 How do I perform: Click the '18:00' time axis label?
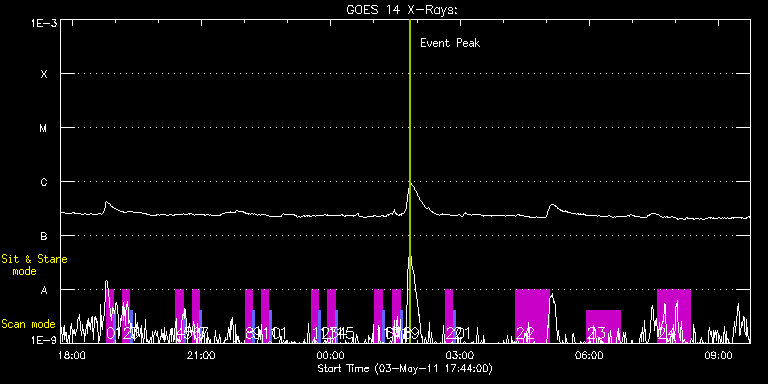pyautogui.click(x=72, y=355)
